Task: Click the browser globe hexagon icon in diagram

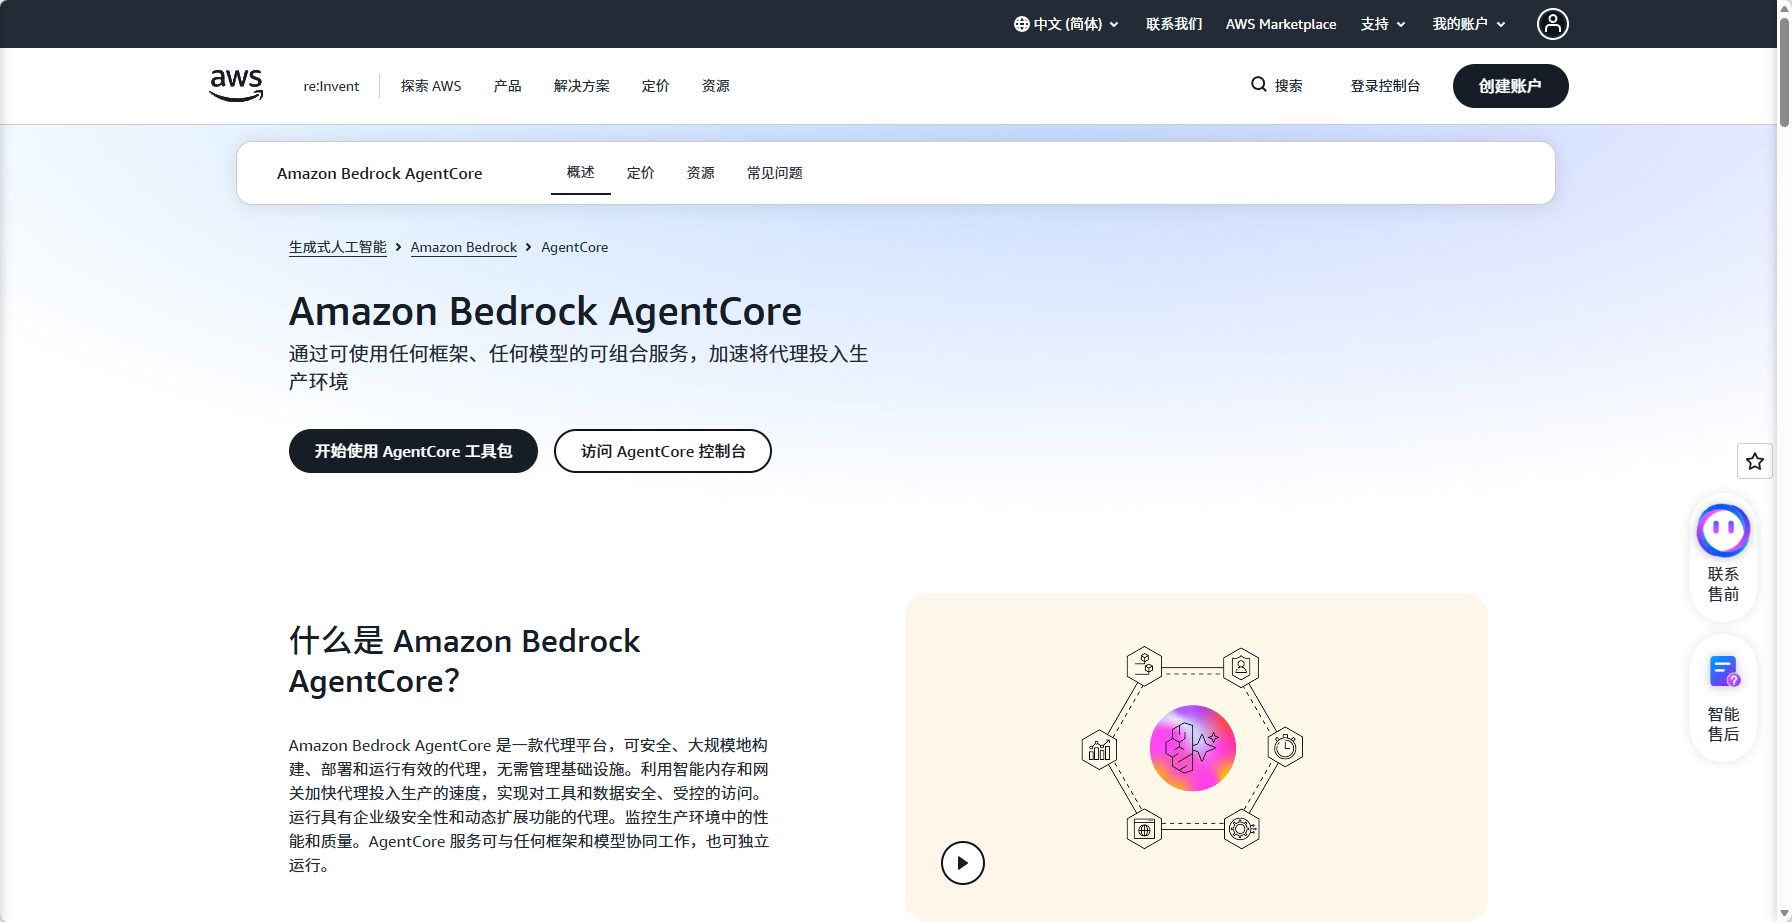Action: click(1144, 829)
